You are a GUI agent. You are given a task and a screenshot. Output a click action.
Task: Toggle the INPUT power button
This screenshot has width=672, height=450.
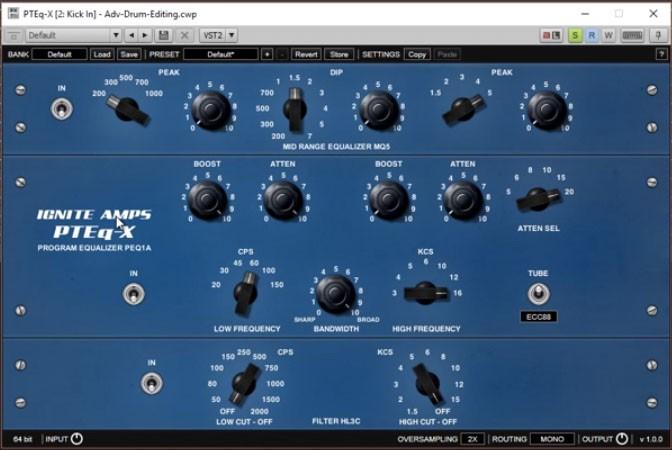(x=77, y=439)
